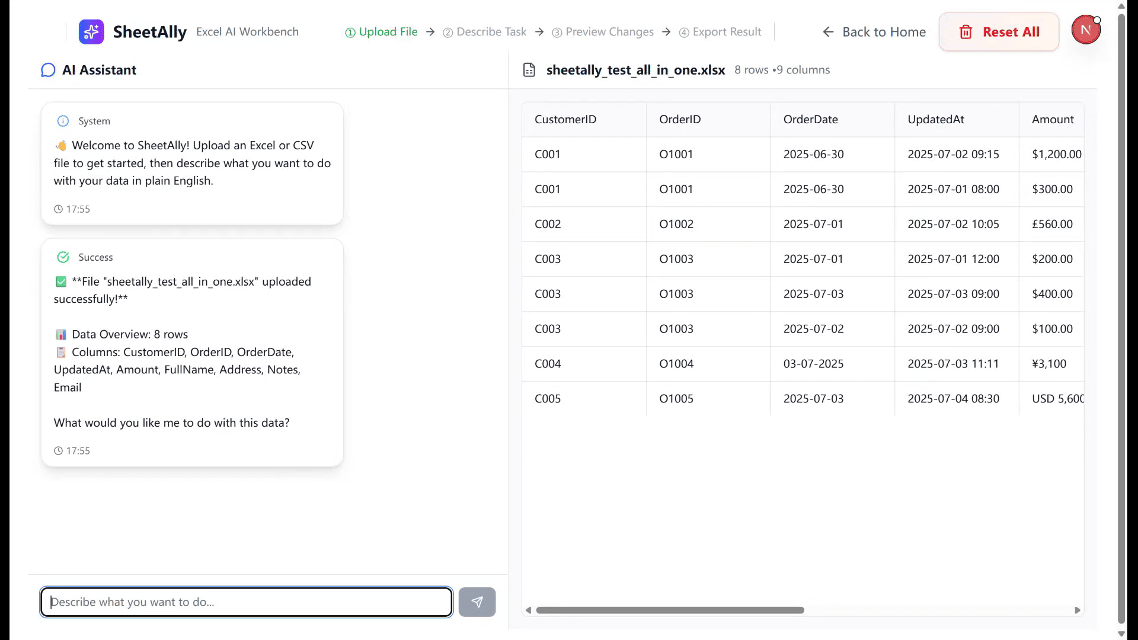Viewport: 1138px width, 640px height.
Task: Click the send message paper plane icon
Action: point(477,602)
